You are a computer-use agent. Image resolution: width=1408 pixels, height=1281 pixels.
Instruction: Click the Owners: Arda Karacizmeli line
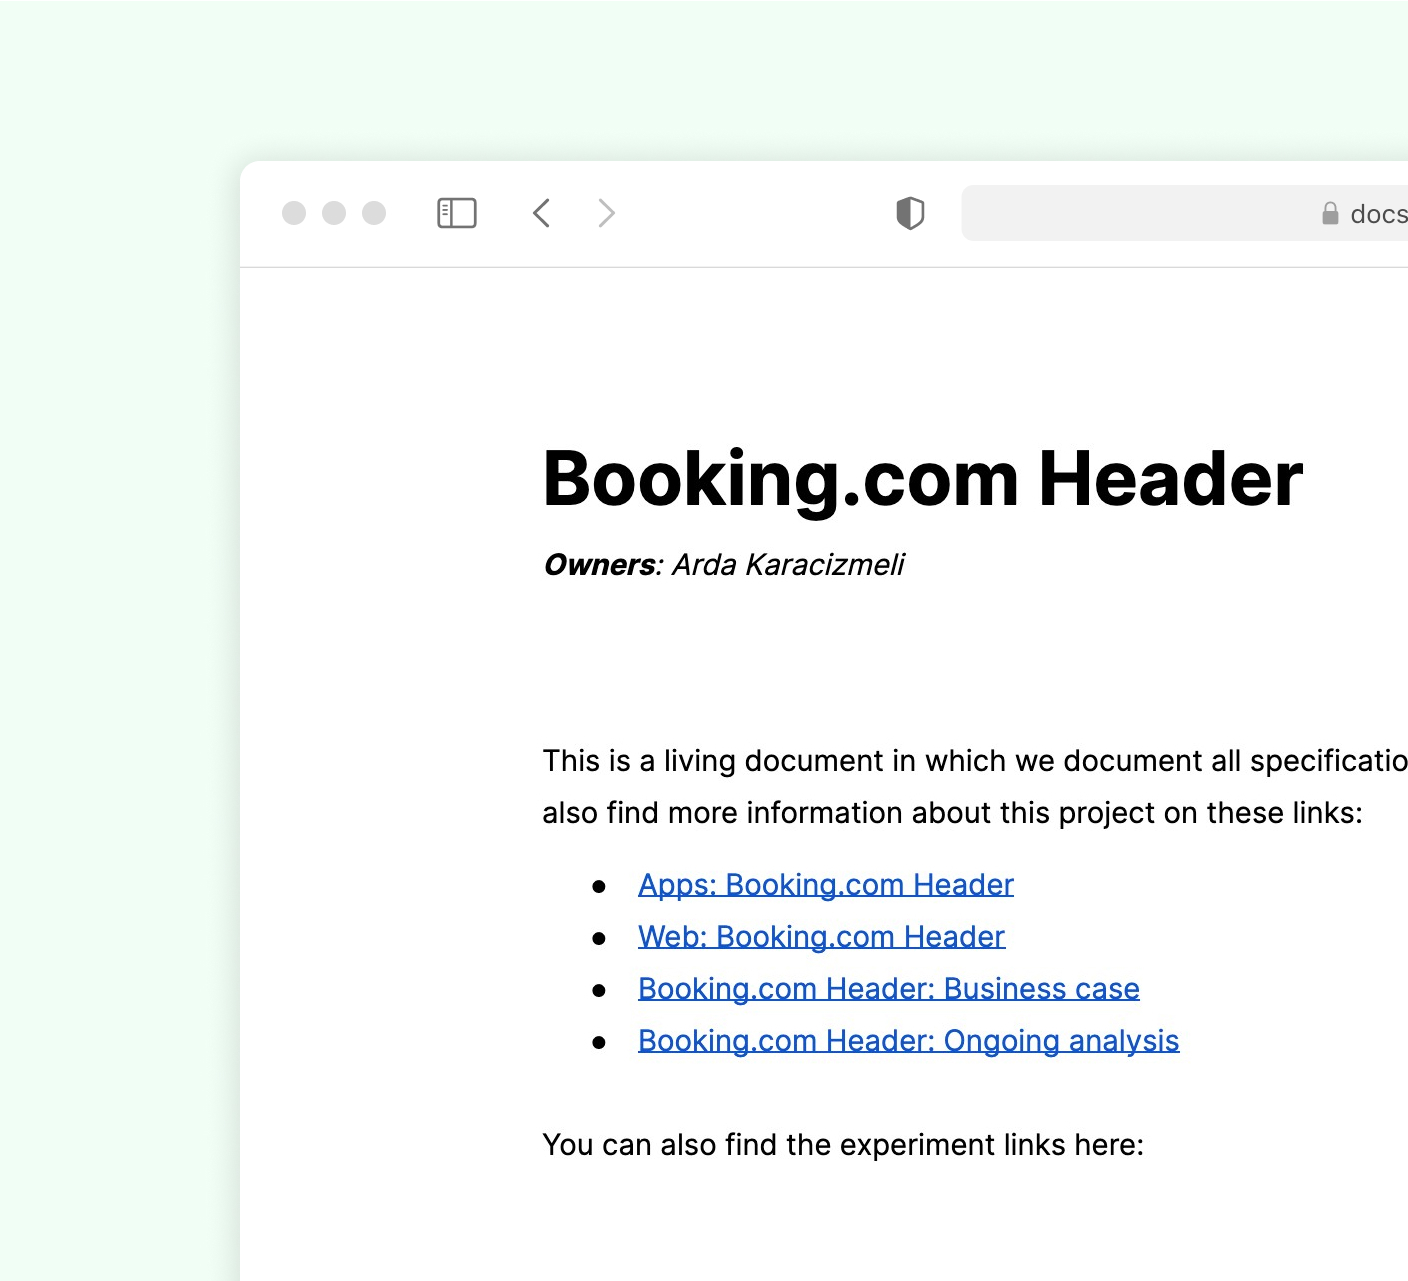724,565
